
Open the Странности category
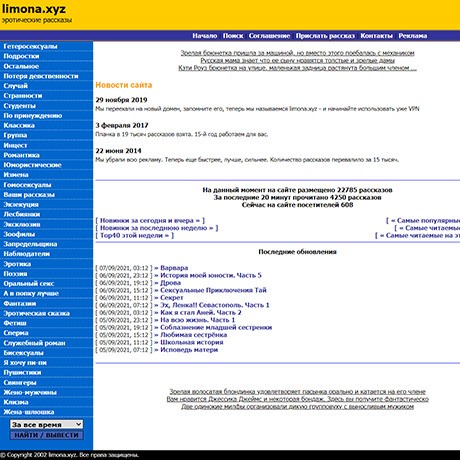click(23, 96)
